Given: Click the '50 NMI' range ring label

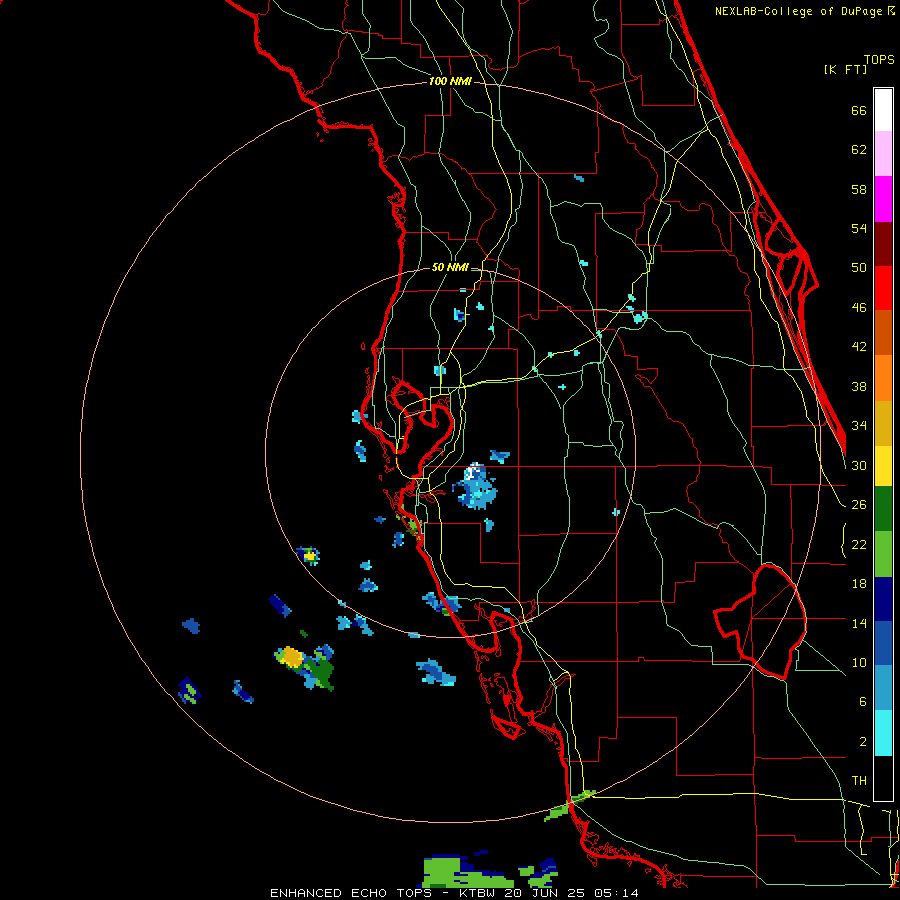Looking at the screenshot, I should tap(450, 267).
